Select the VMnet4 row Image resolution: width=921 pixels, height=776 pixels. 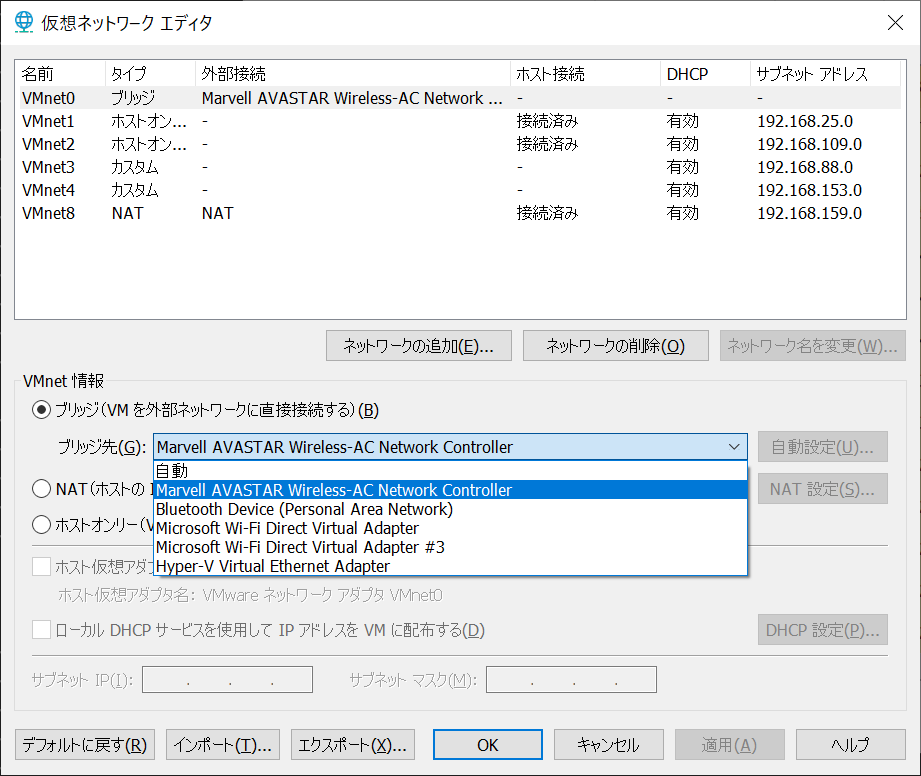pyautogui.click(x=460, y=190)
